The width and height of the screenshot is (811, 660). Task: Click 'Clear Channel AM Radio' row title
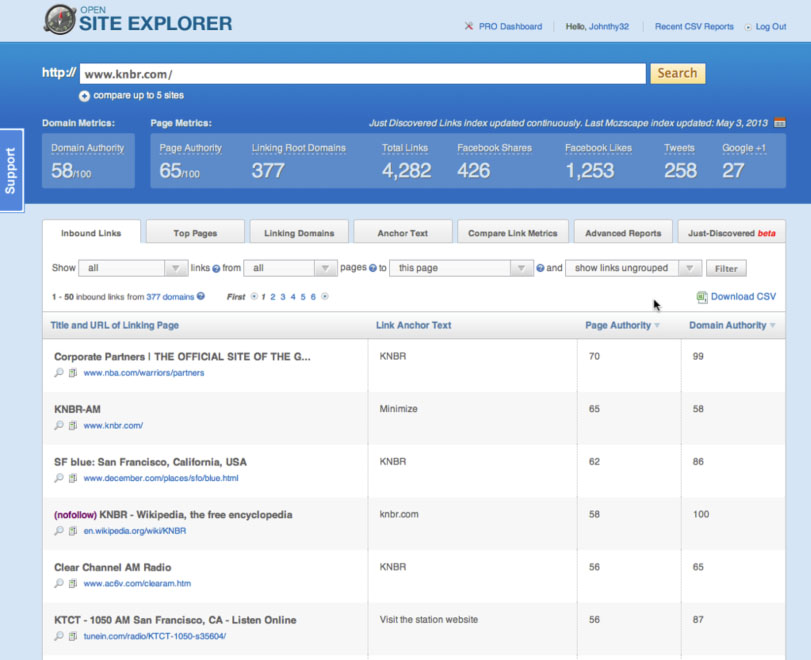point(113,567)
